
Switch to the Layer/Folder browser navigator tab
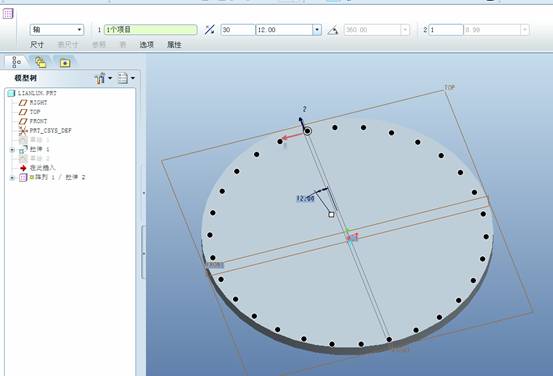pyautogui.click(x=41, y=62)
